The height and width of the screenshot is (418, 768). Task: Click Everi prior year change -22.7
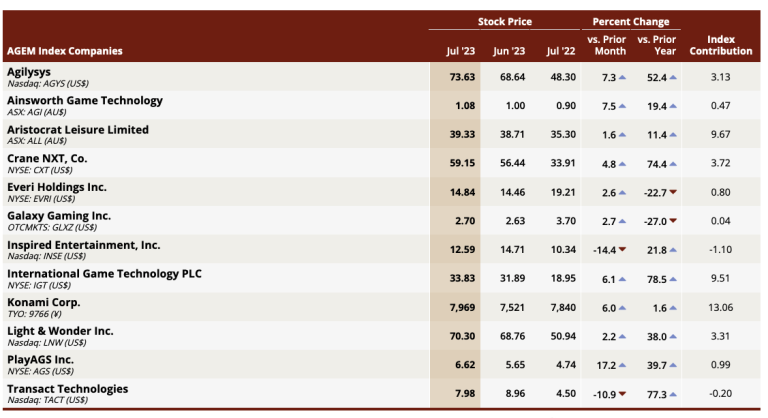click(x=655, y=193)
